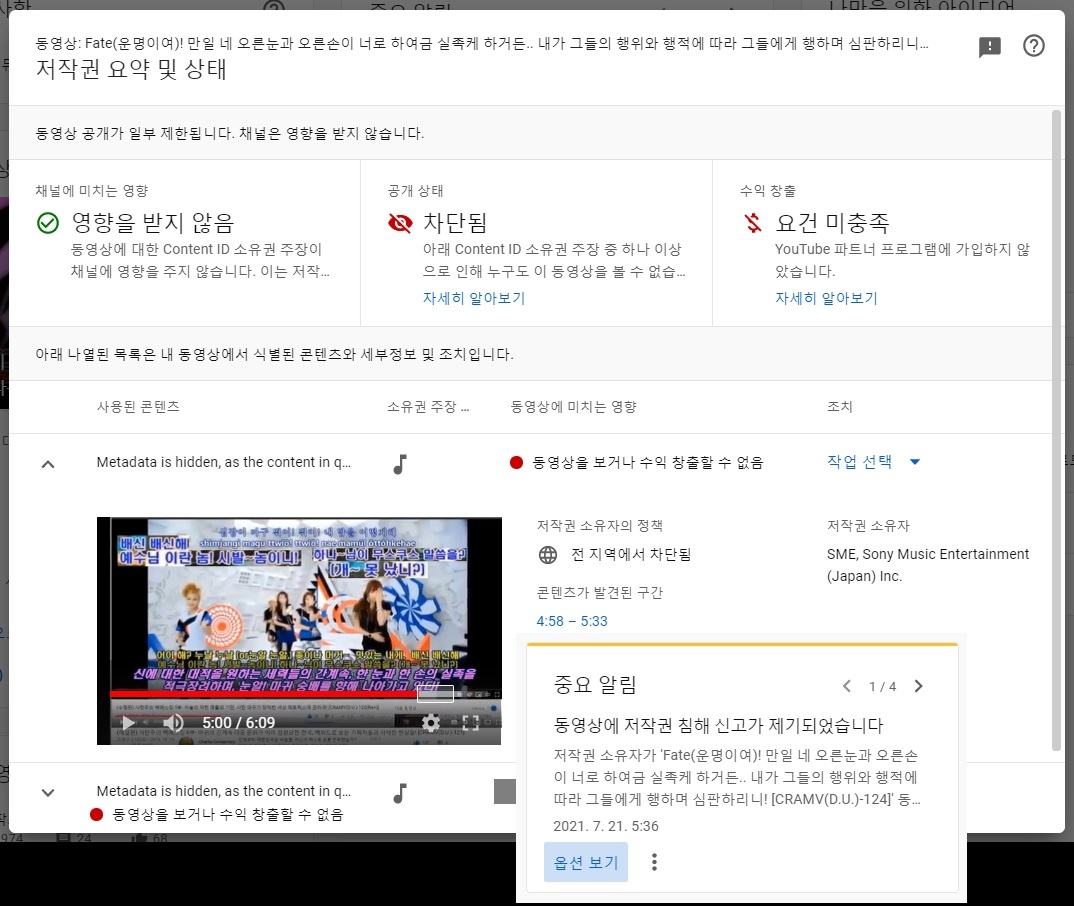The image size is (1074, 906).
Task: Play the video preview
Action: click(127, 722)
